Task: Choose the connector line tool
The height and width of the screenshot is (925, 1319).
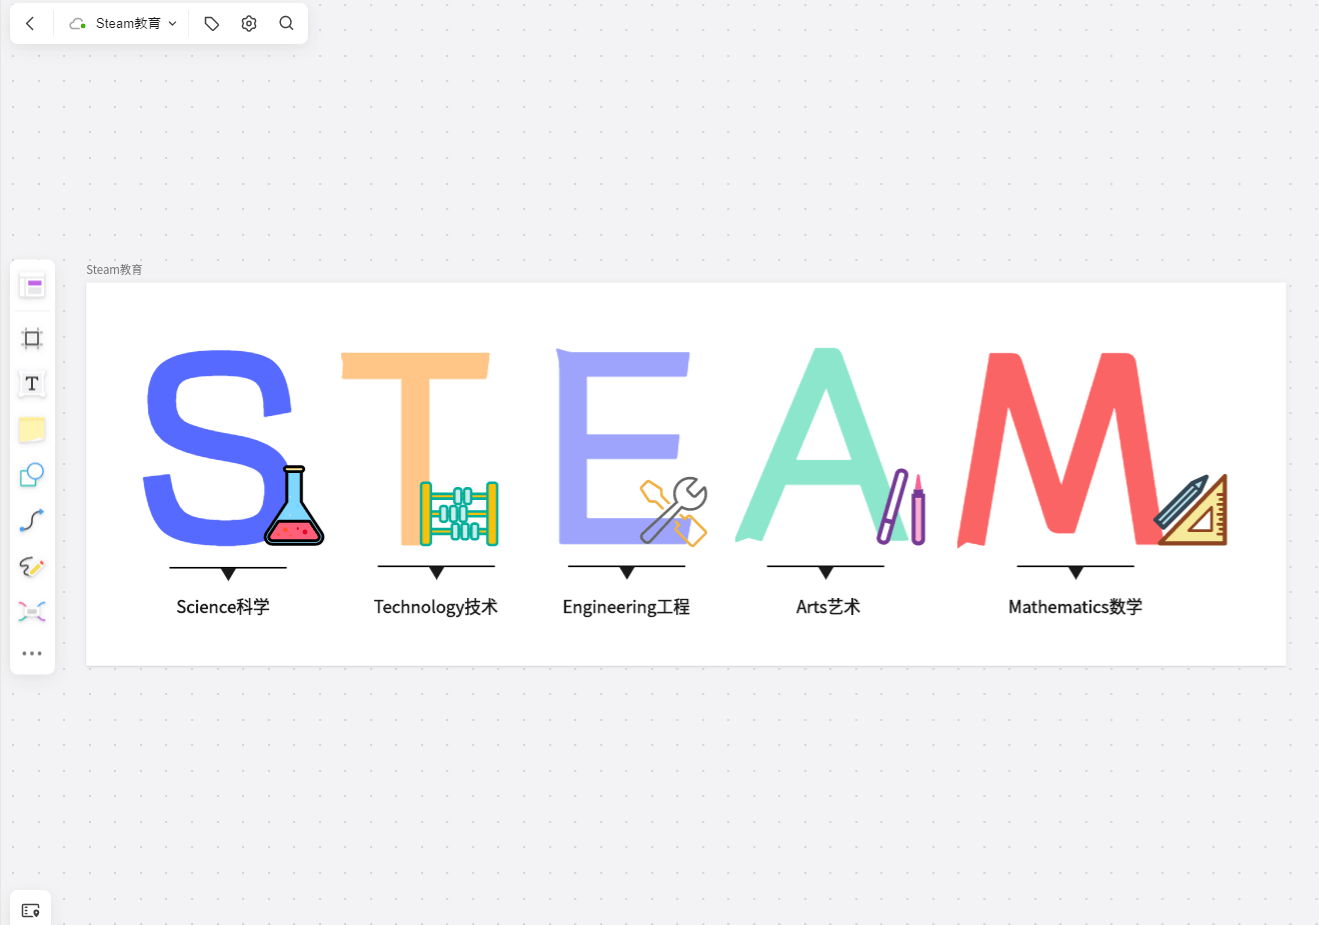Action: point(32,521)
